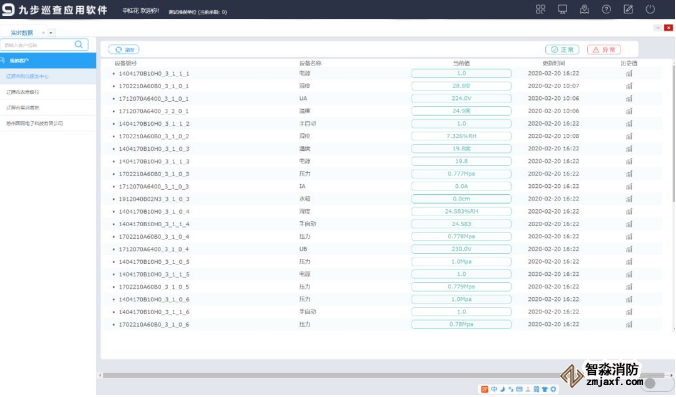Screen dimensions: 676x397
Task: Open the tab list dropdown arrow
Action: 51,33
